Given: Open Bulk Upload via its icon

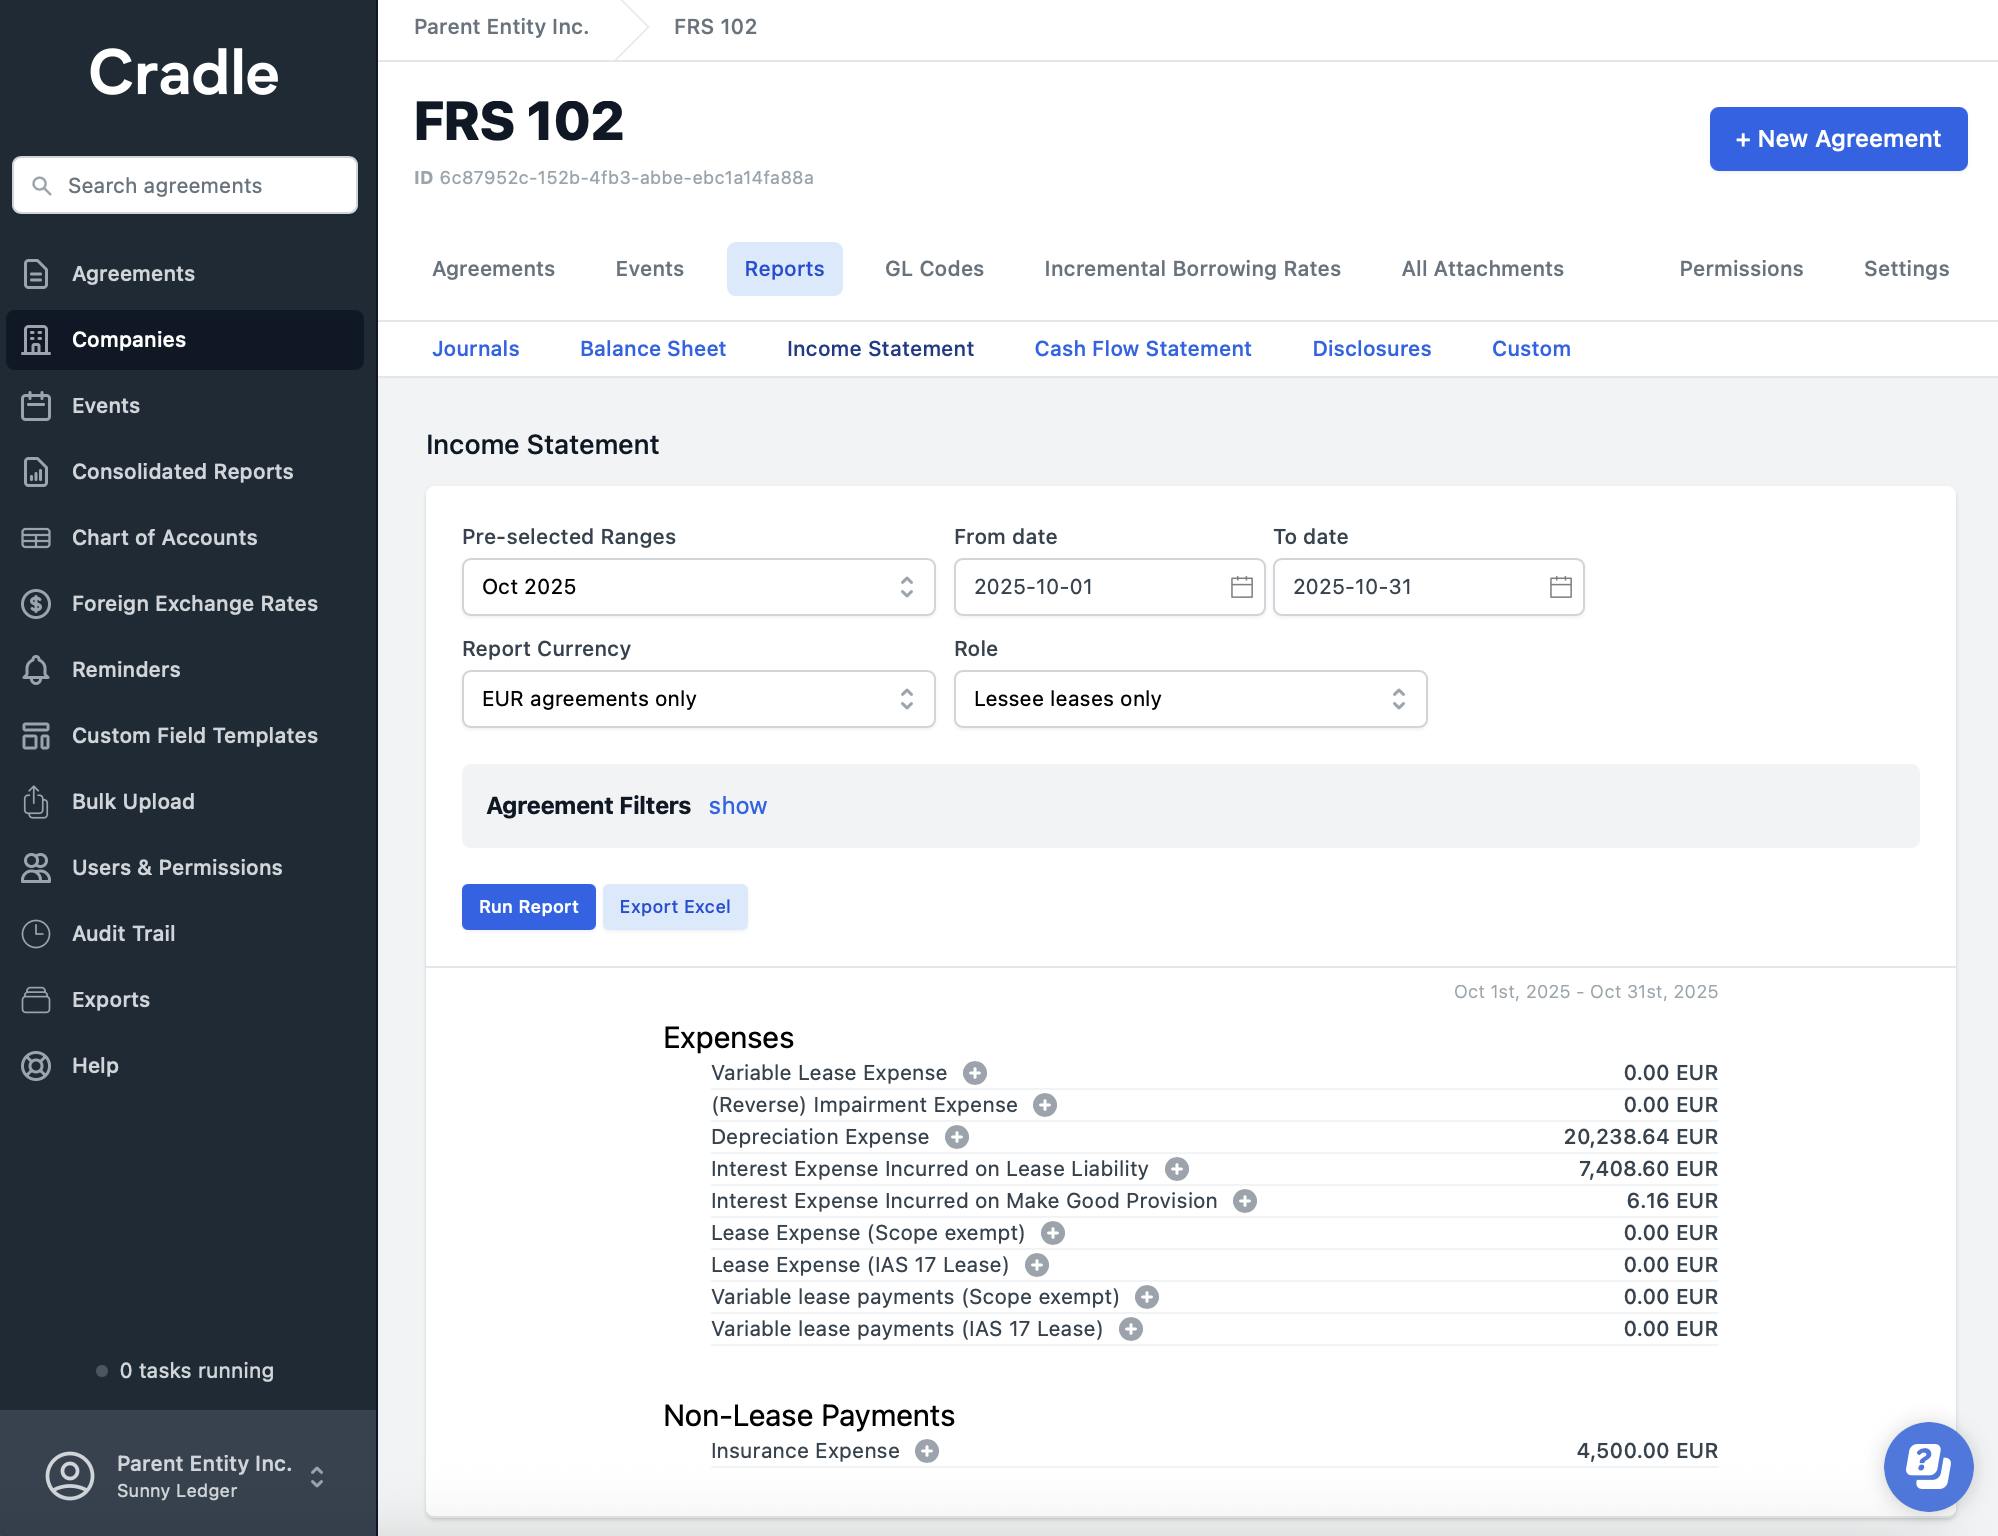Looking at the screenshot, I should (36, 802).
